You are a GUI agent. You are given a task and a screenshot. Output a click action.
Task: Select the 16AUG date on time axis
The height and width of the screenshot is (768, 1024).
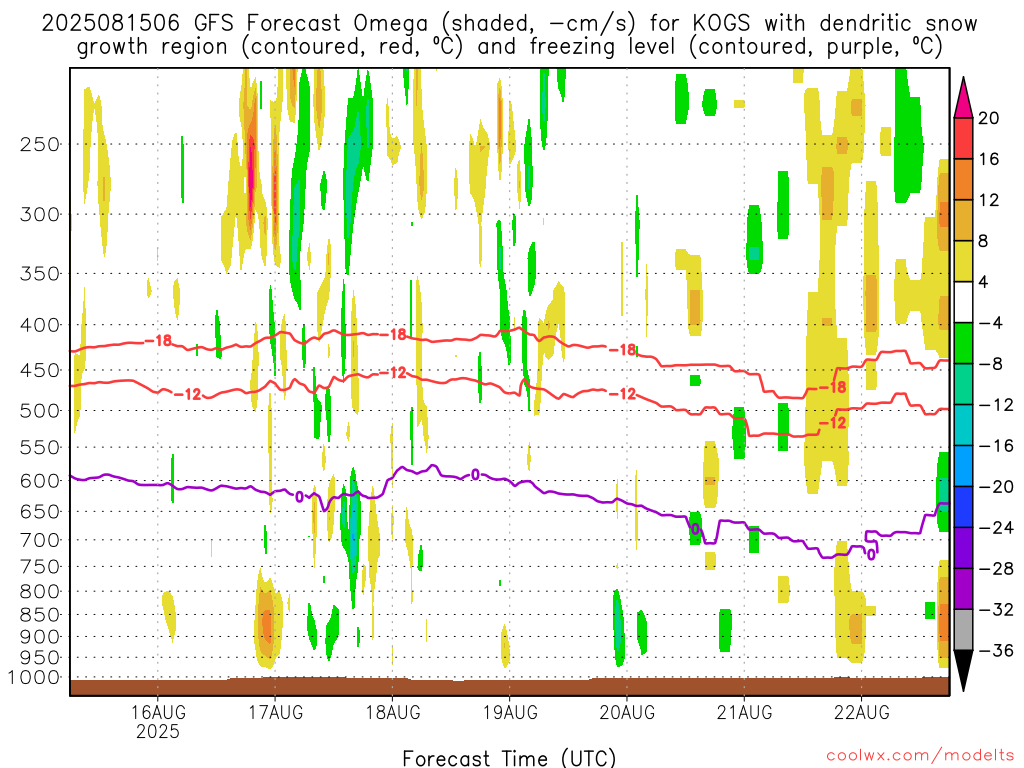(x=158, y=712)
